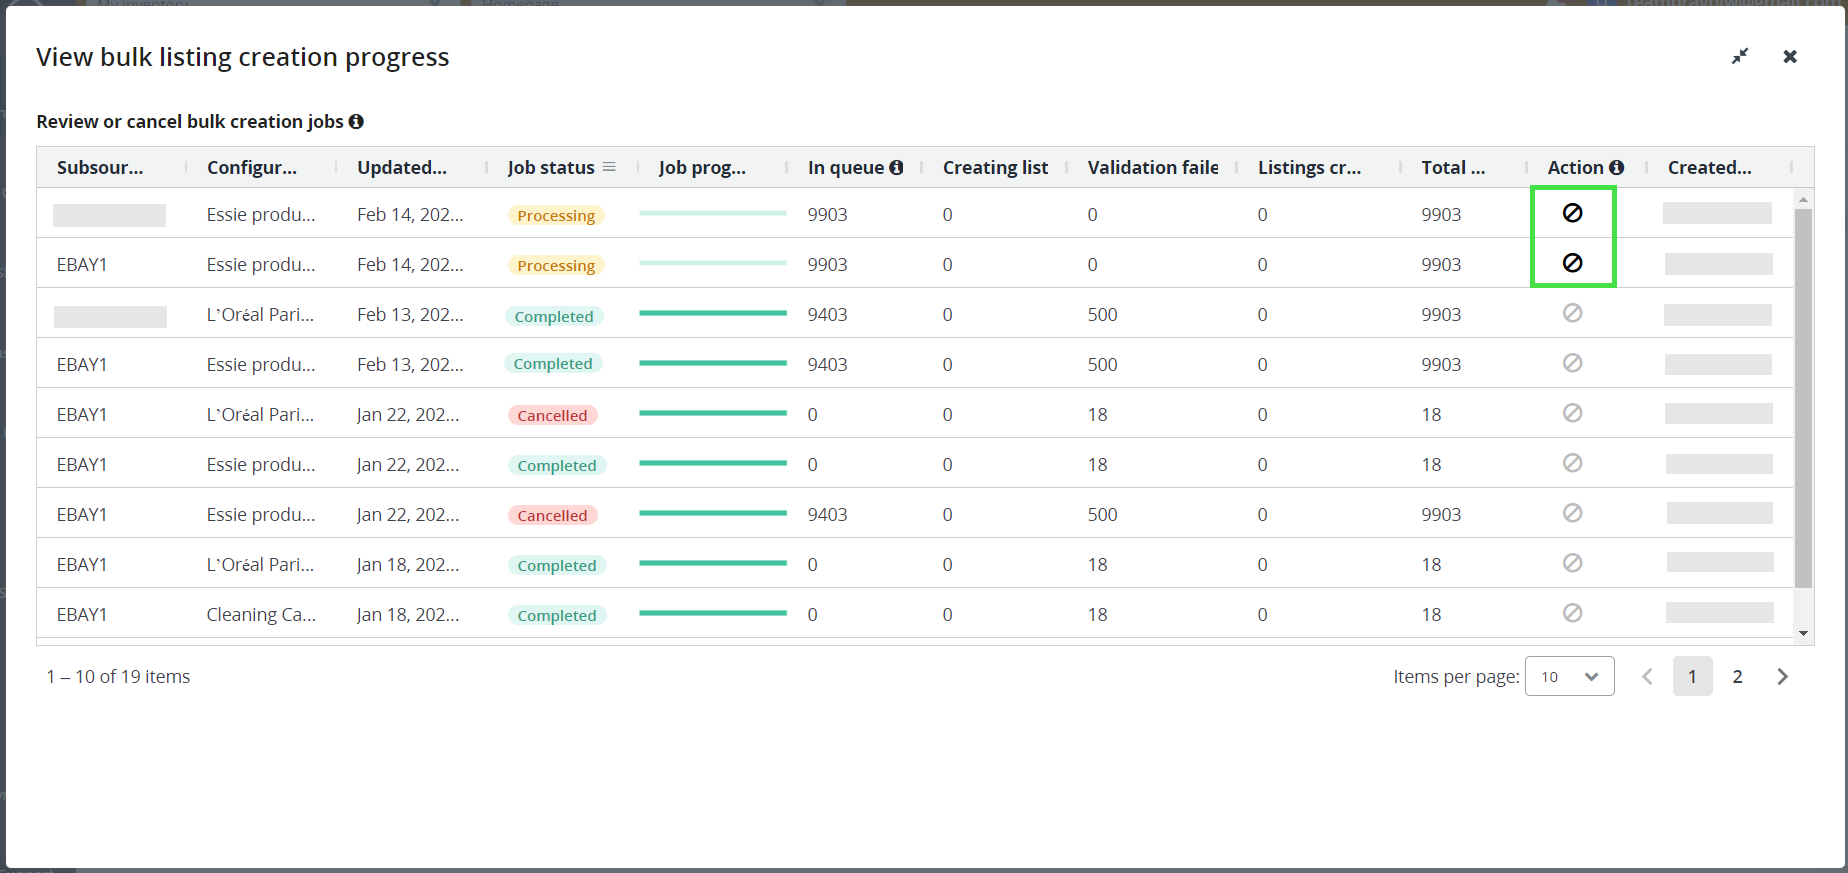Cancel the EBAY1 Processing job from Feb 14
1848x873 pixels.
click(x=1572, y=262)
